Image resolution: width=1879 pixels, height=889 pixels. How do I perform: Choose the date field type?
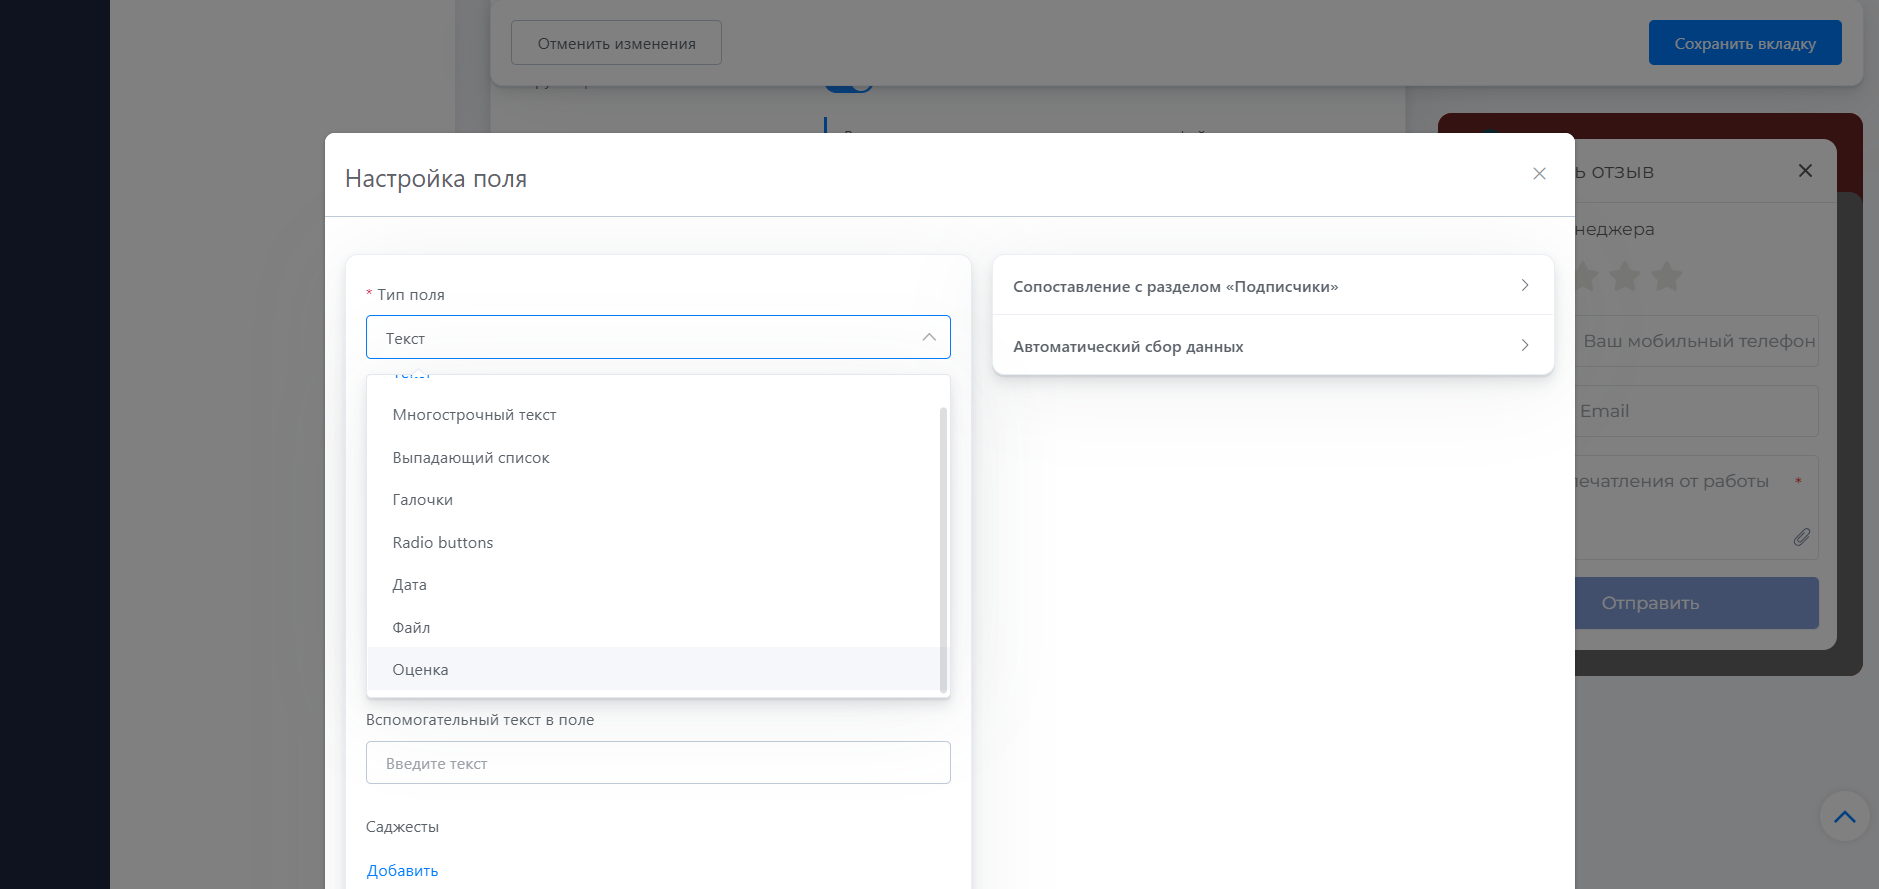[409, 585]
